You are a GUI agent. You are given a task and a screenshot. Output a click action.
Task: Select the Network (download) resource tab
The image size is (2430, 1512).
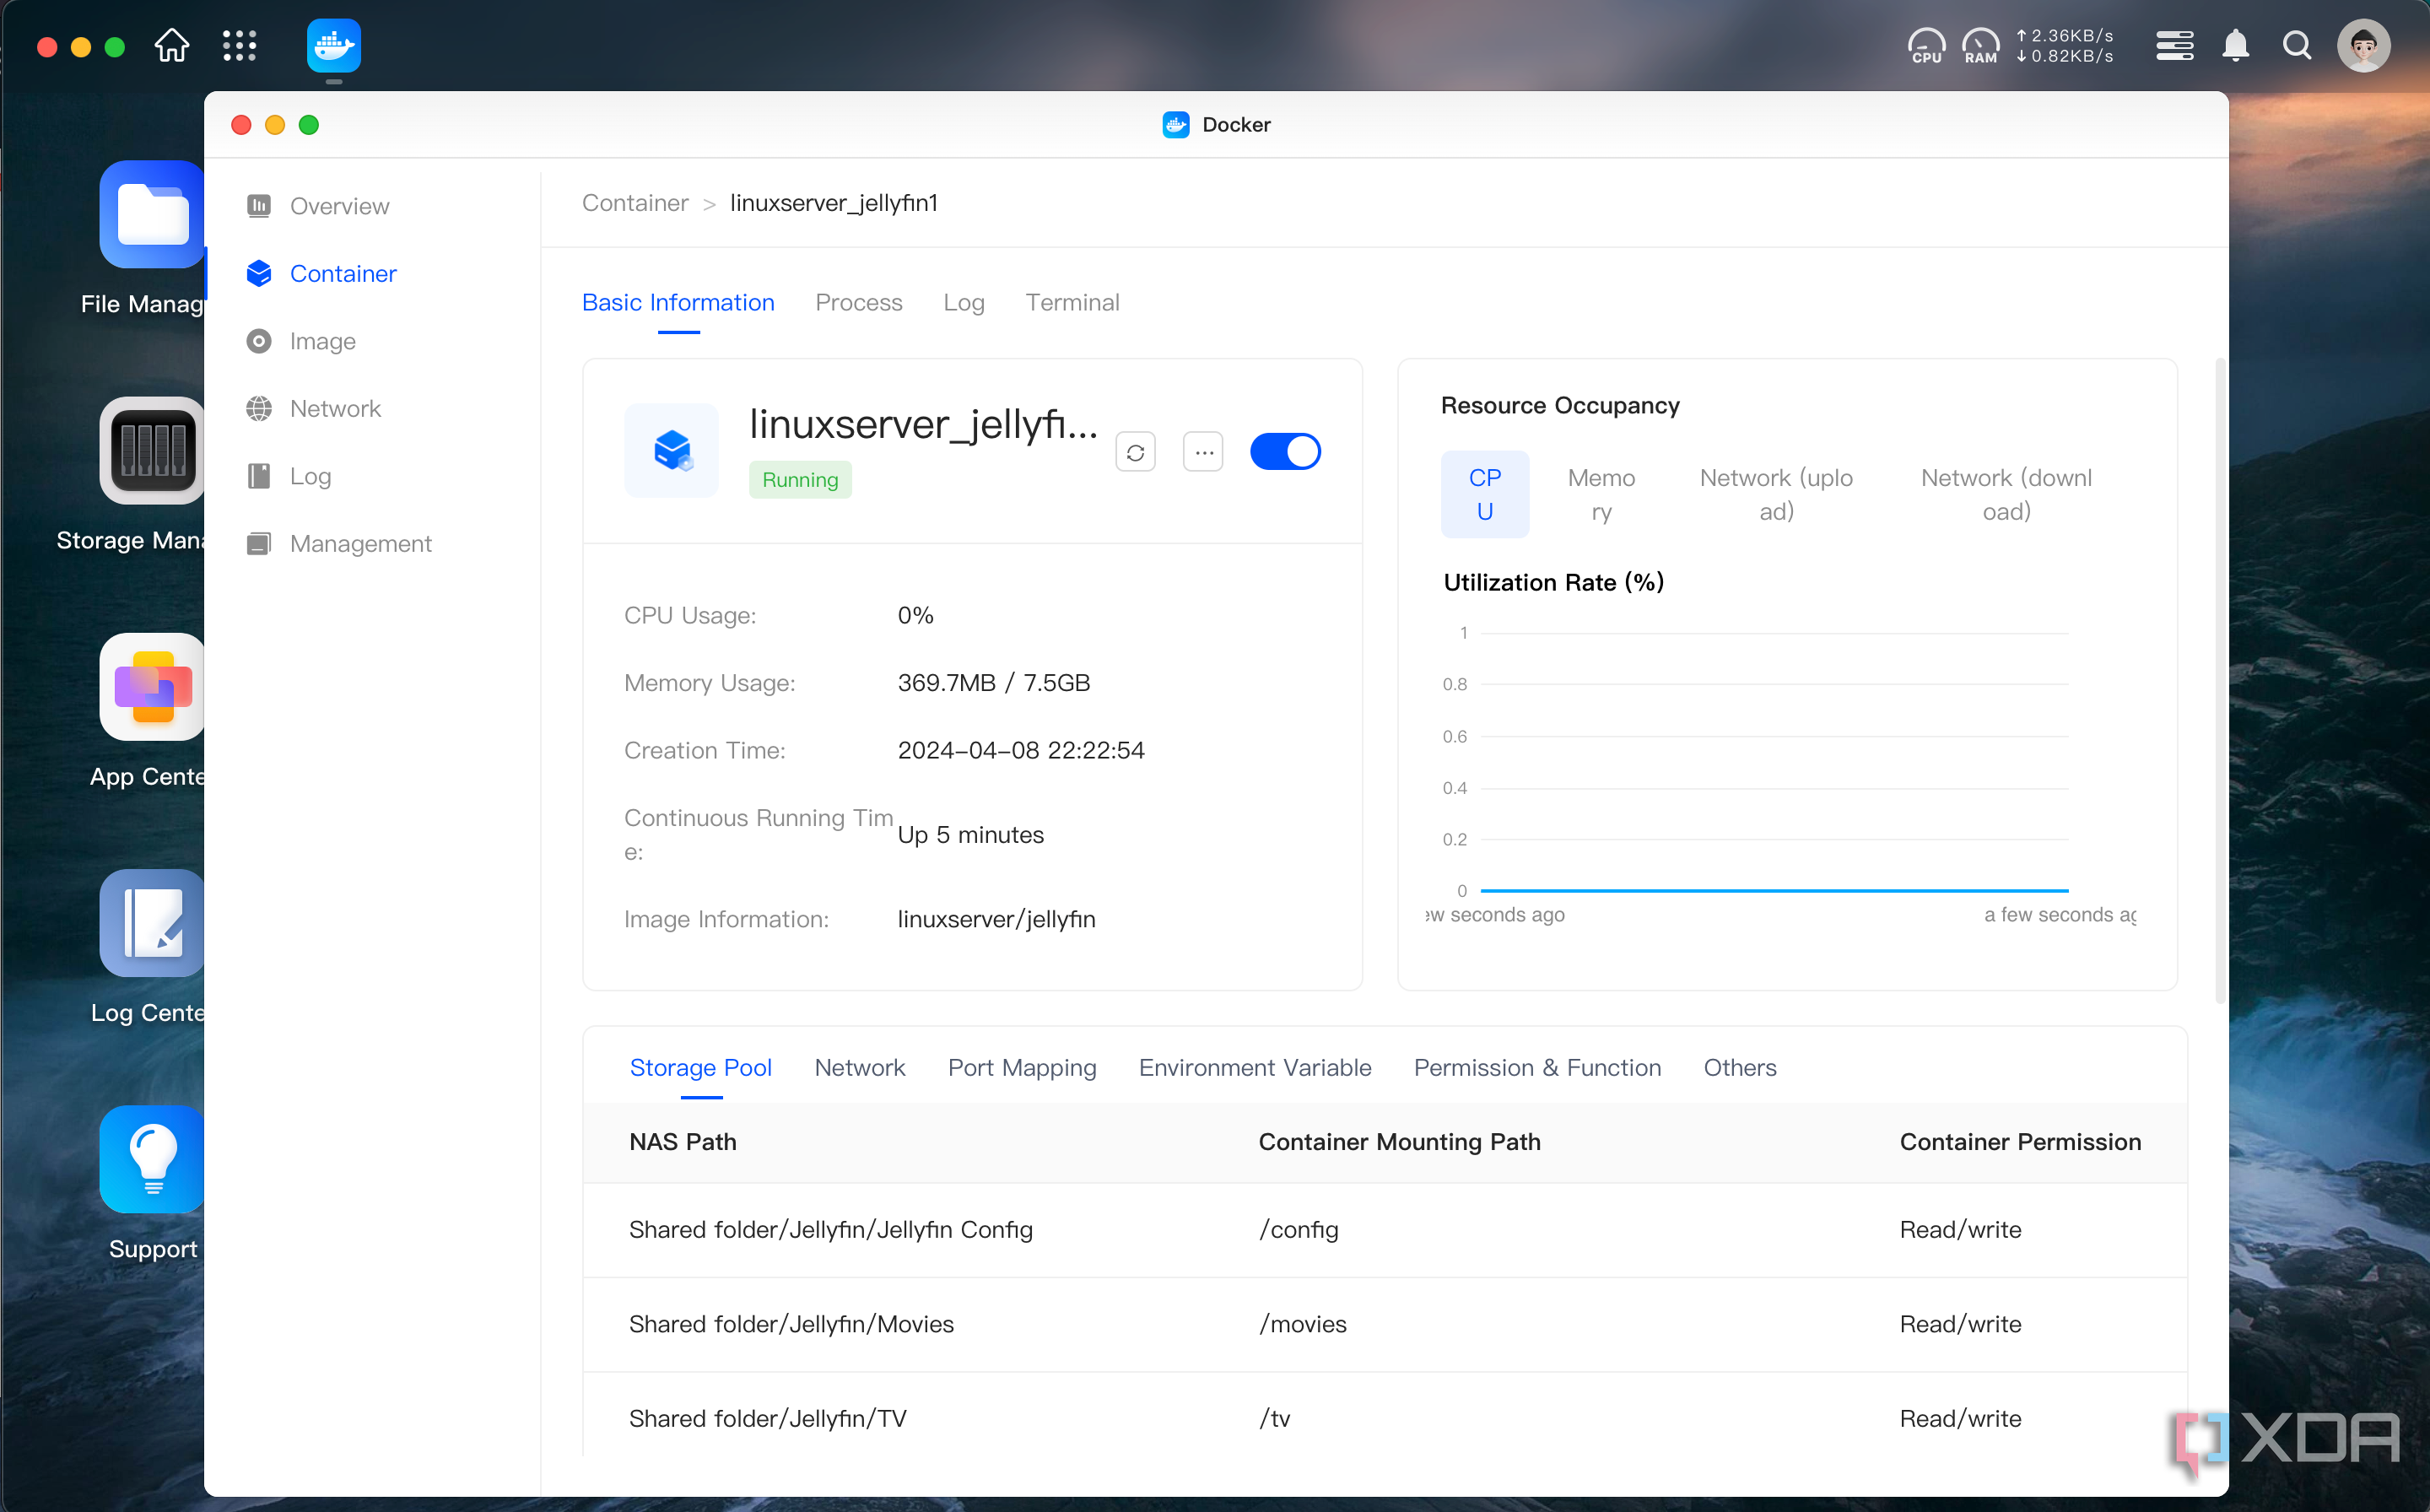[x=2006, y=494]
